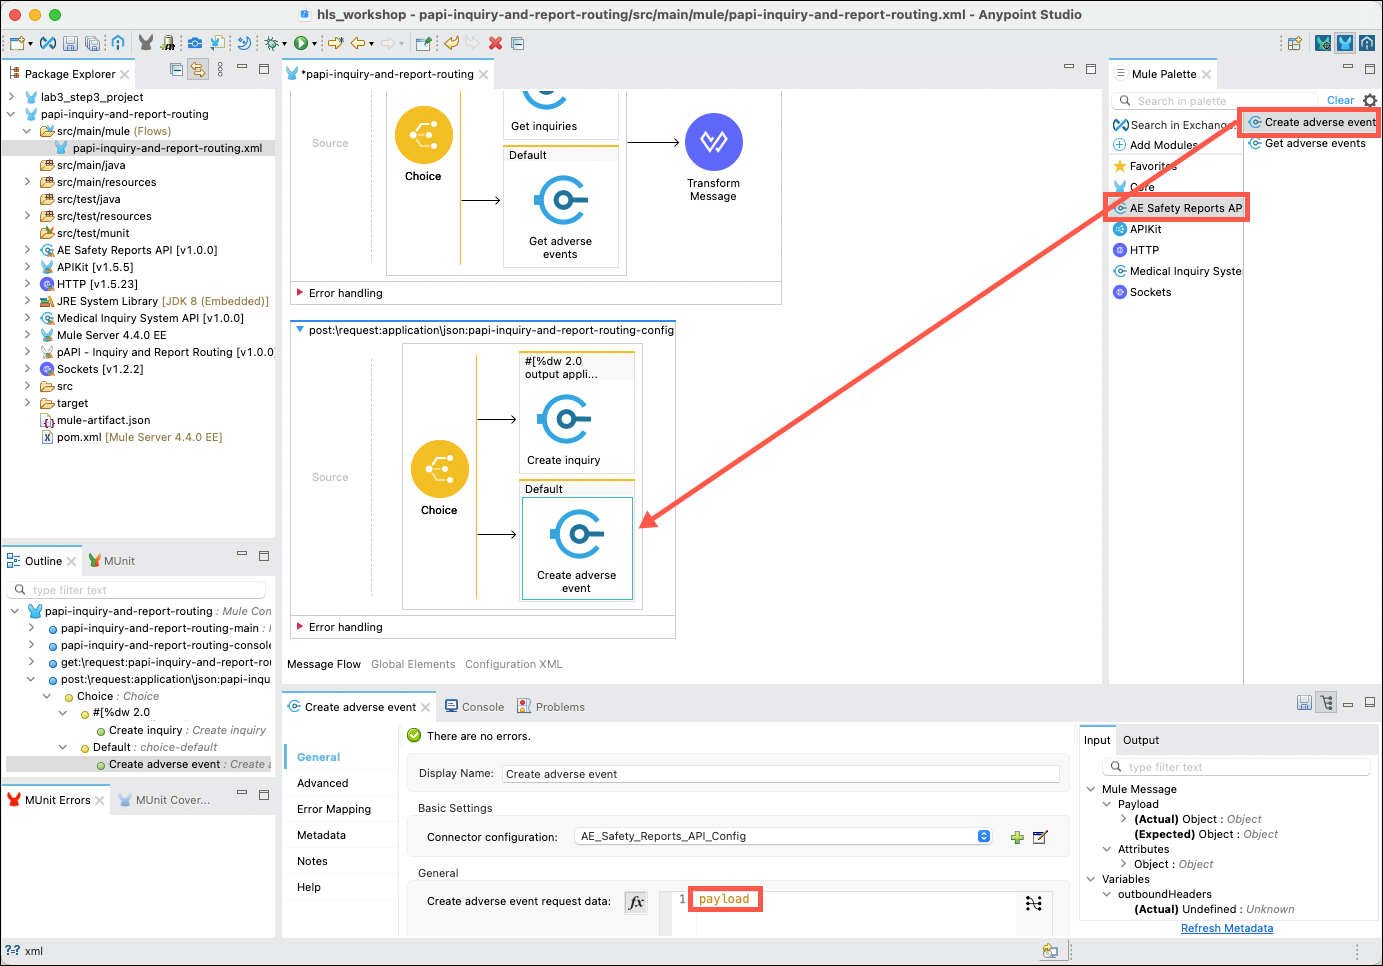The height and width of the screenshot is (966, 1383).
Task: Click the green Run button icon
Action: tap(300, 43)
